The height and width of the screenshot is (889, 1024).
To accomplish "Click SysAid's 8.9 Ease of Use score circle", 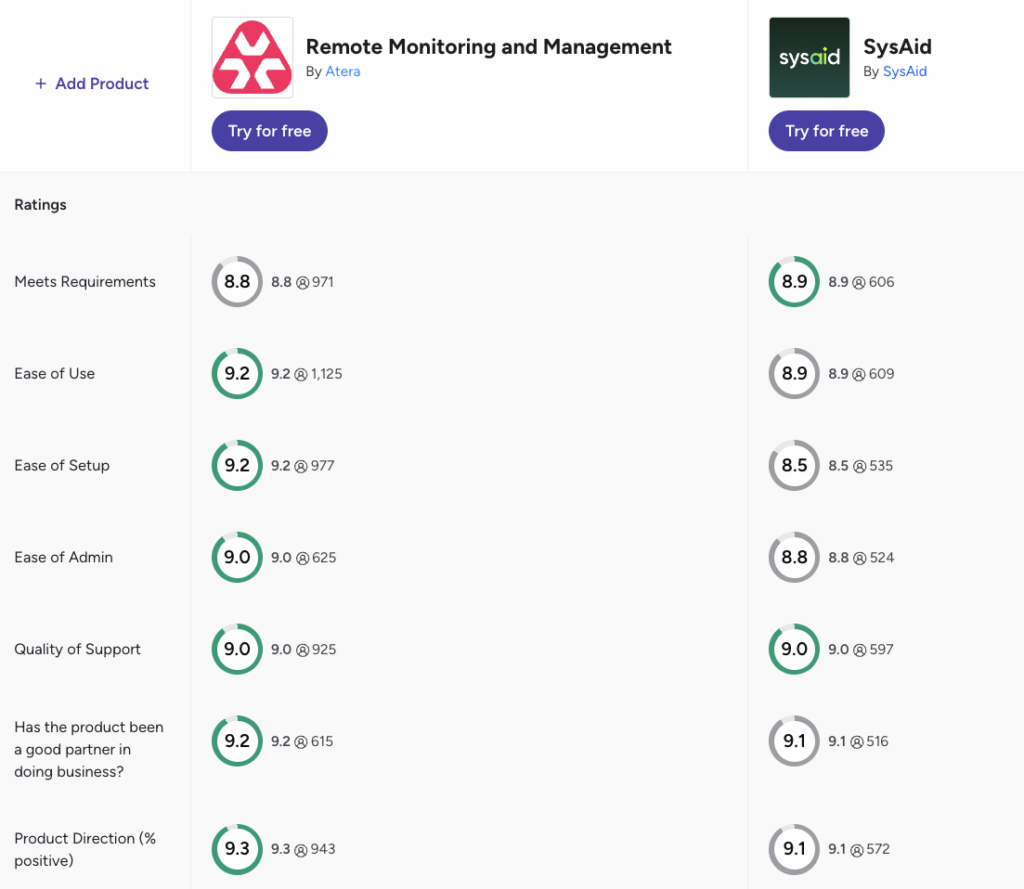I will [794, 374].
